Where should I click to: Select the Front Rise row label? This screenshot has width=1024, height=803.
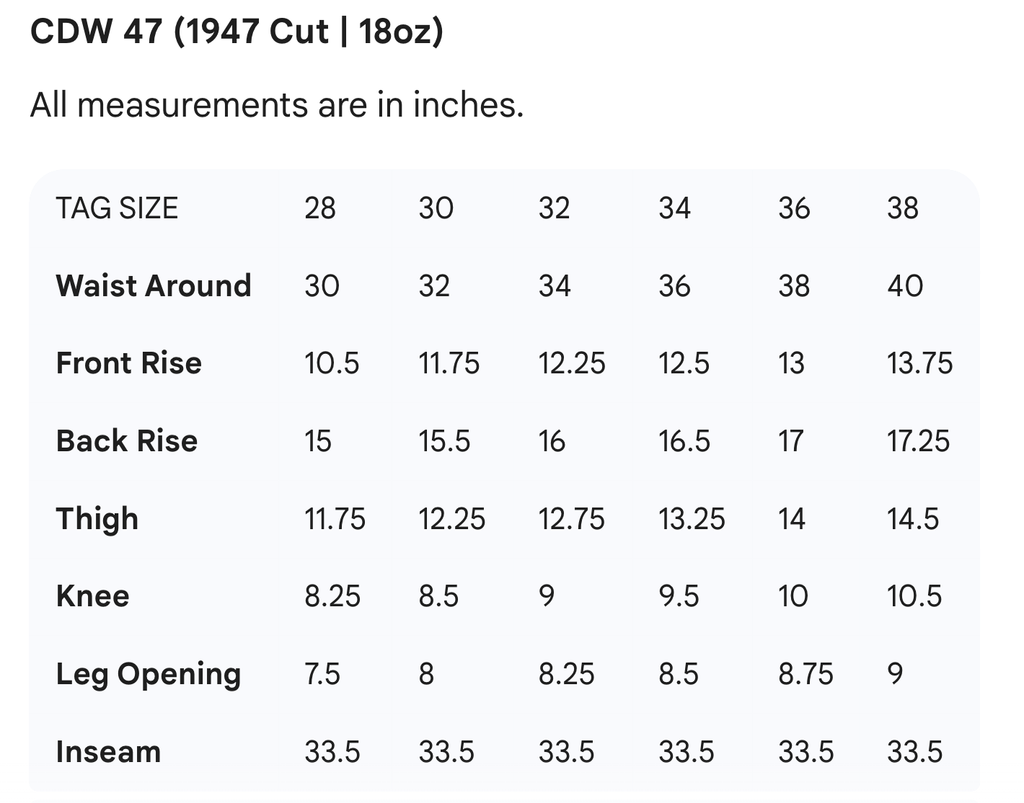pos(129,363)
